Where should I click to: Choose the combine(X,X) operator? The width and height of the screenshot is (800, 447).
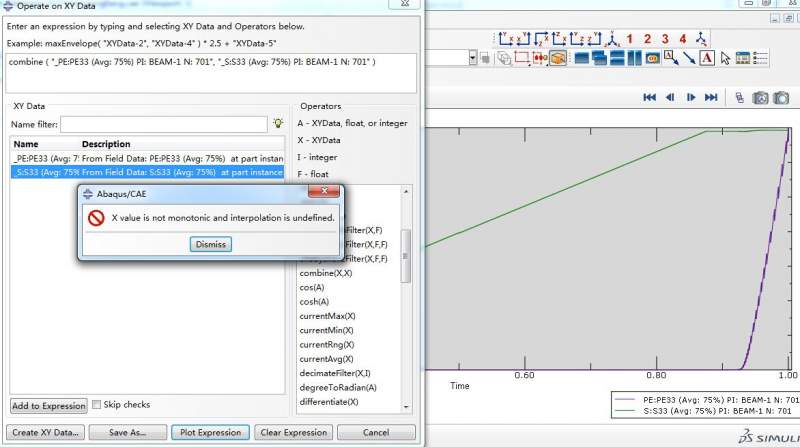(x=326, y=273)
